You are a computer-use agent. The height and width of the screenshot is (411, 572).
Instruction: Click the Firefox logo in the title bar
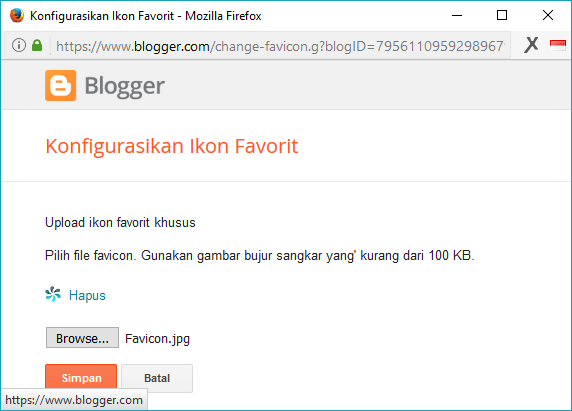[x=17, y=16]
